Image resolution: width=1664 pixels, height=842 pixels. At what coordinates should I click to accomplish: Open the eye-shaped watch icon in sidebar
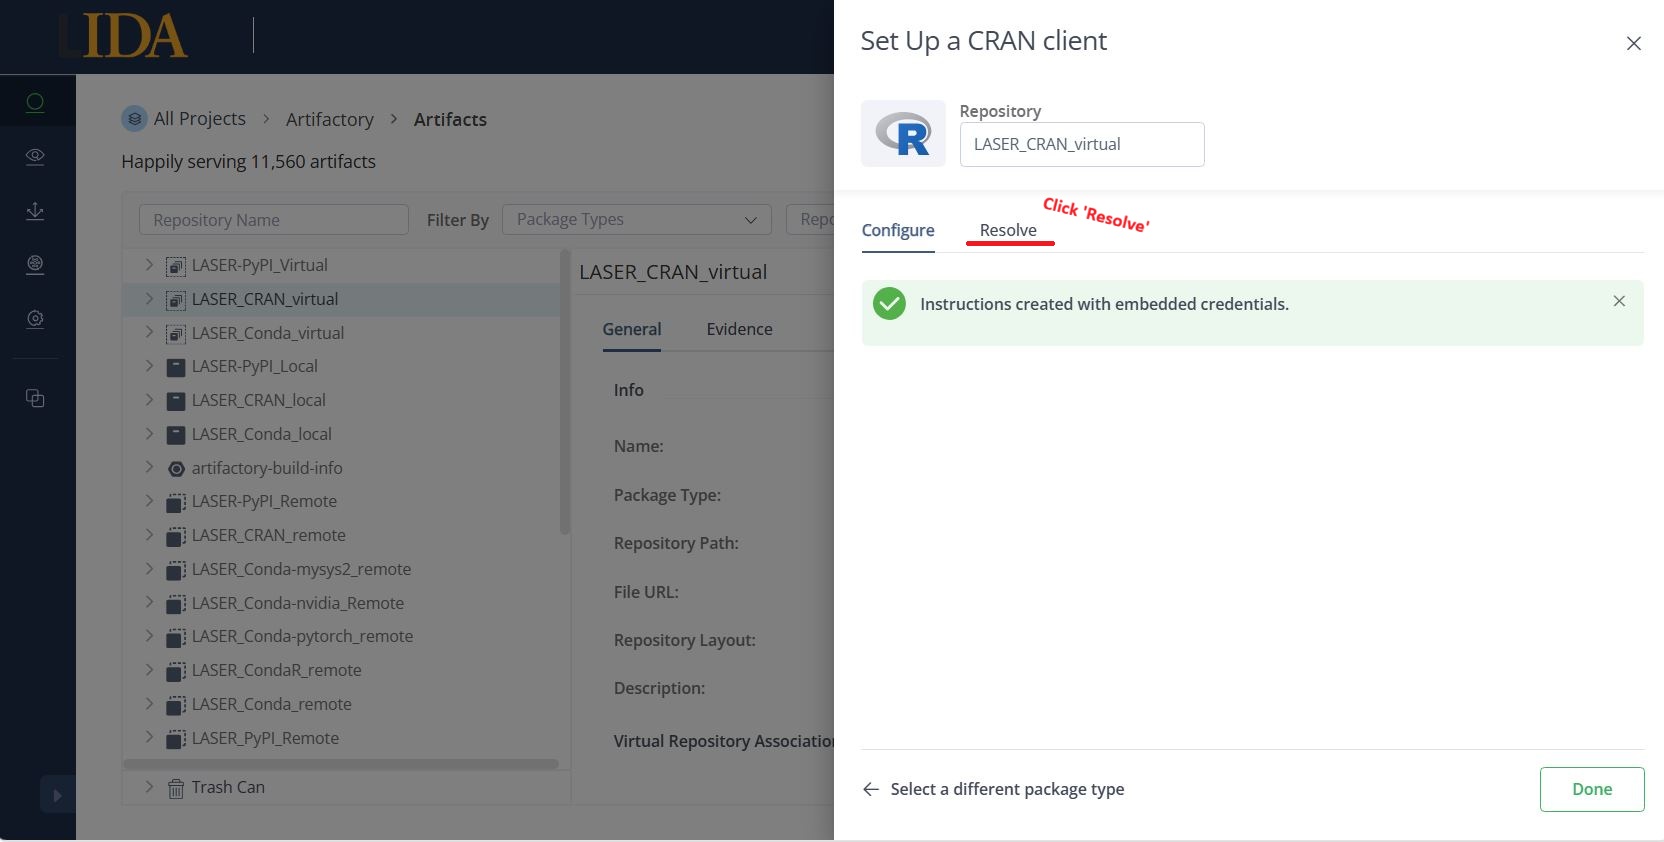point(35,156)
